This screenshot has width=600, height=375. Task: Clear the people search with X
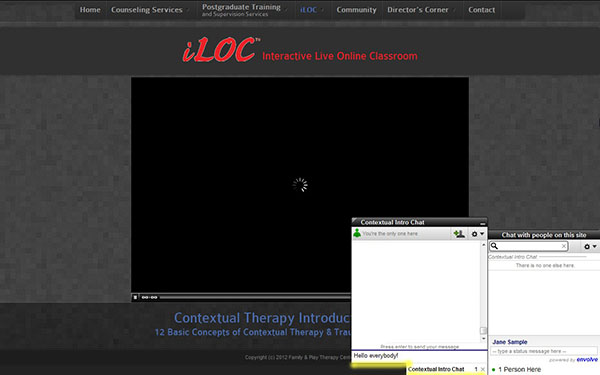(x=564, y=246)
